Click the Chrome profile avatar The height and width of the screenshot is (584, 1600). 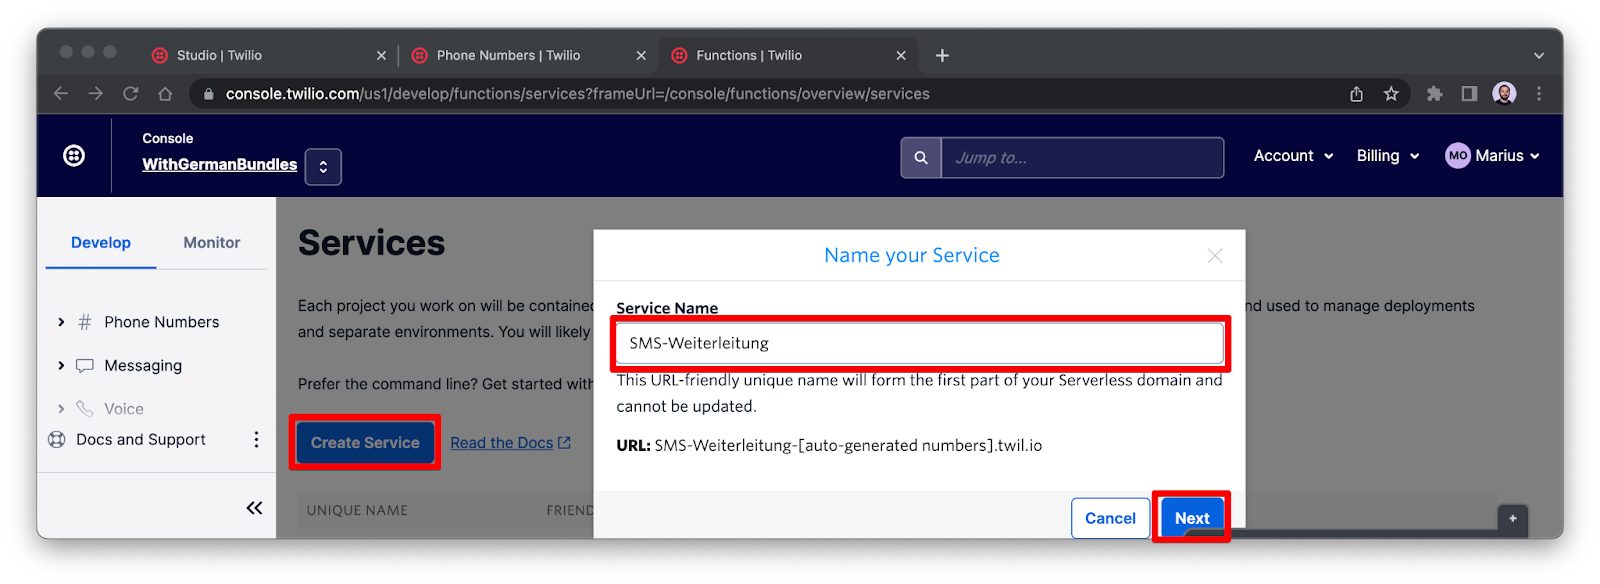tap(1504, 94)
